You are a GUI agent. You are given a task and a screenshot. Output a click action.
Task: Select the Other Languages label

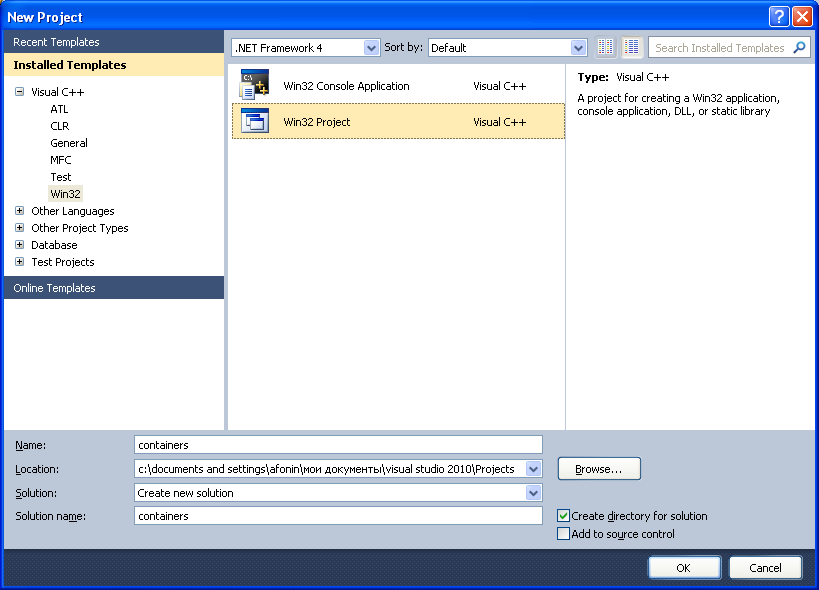point(73,211)
